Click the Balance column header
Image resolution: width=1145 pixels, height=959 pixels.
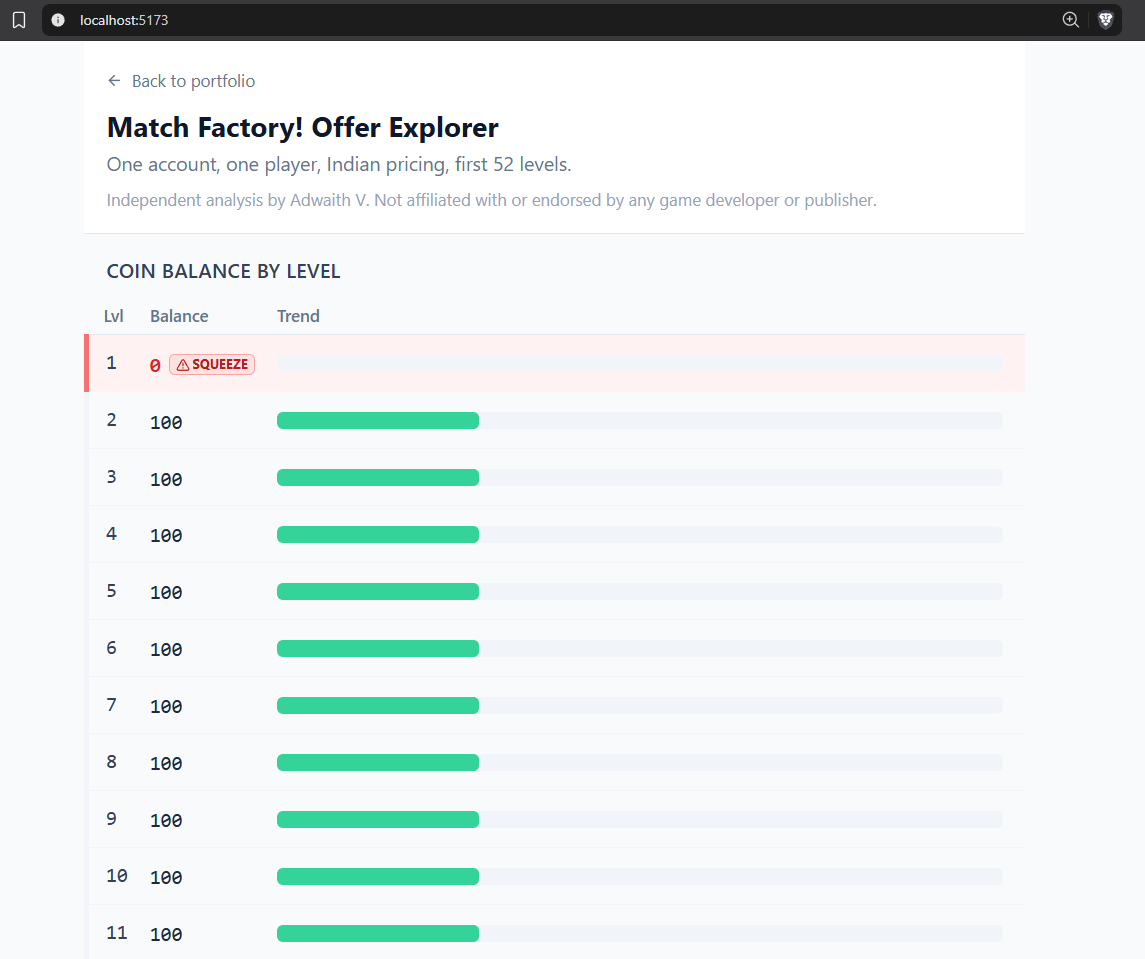click(179, 316)
